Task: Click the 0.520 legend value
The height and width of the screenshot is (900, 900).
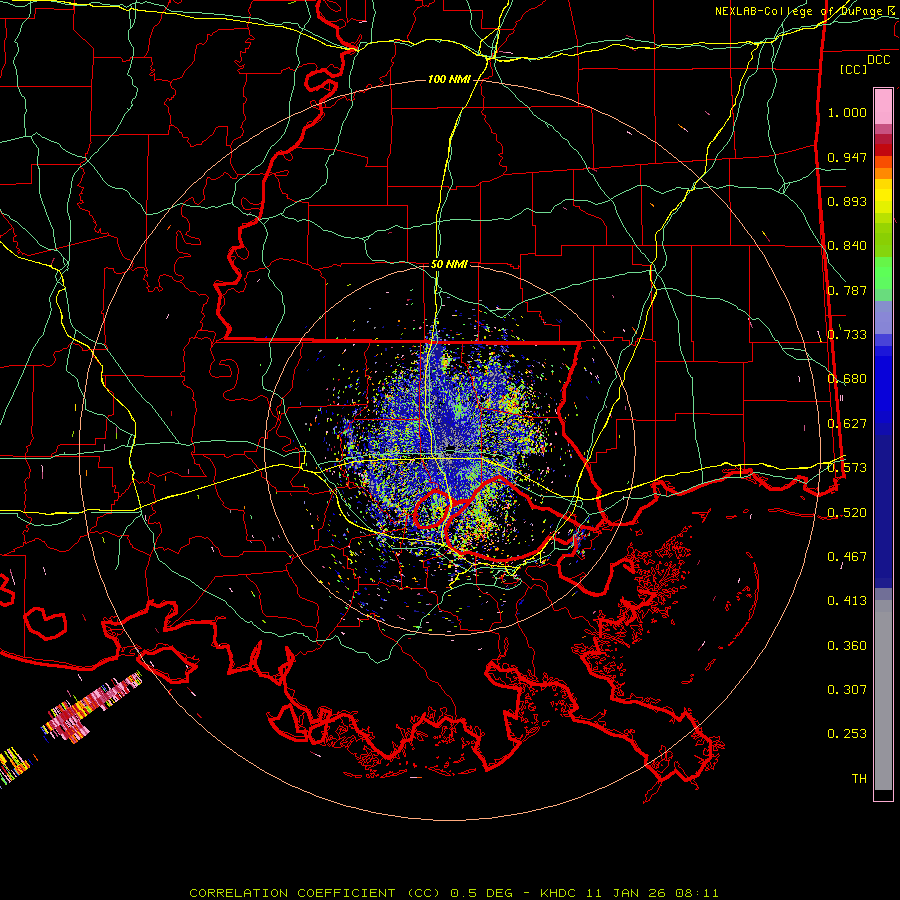Action: 847,513
